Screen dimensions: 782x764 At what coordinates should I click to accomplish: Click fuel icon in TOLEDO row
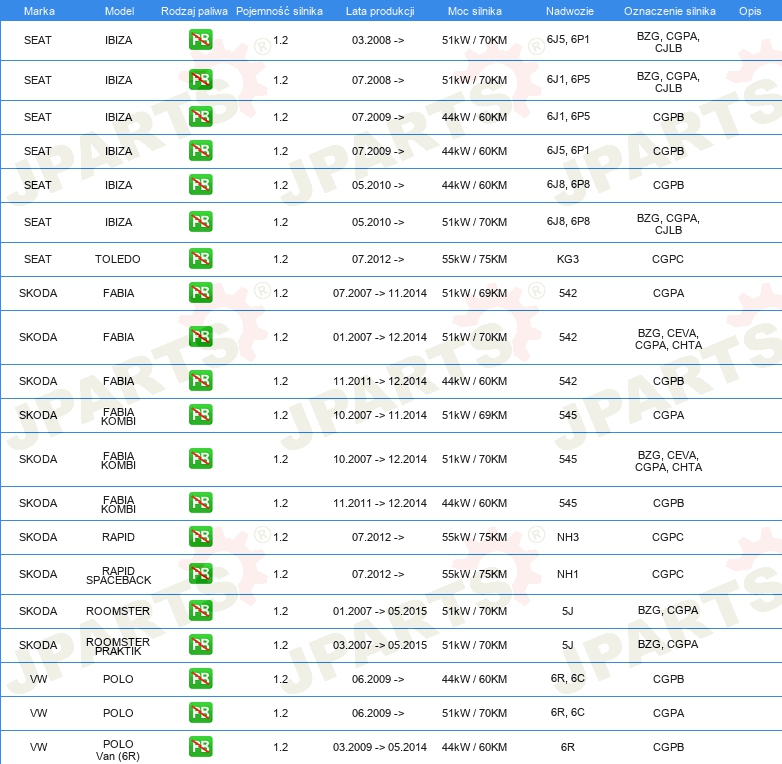point(200,259)
